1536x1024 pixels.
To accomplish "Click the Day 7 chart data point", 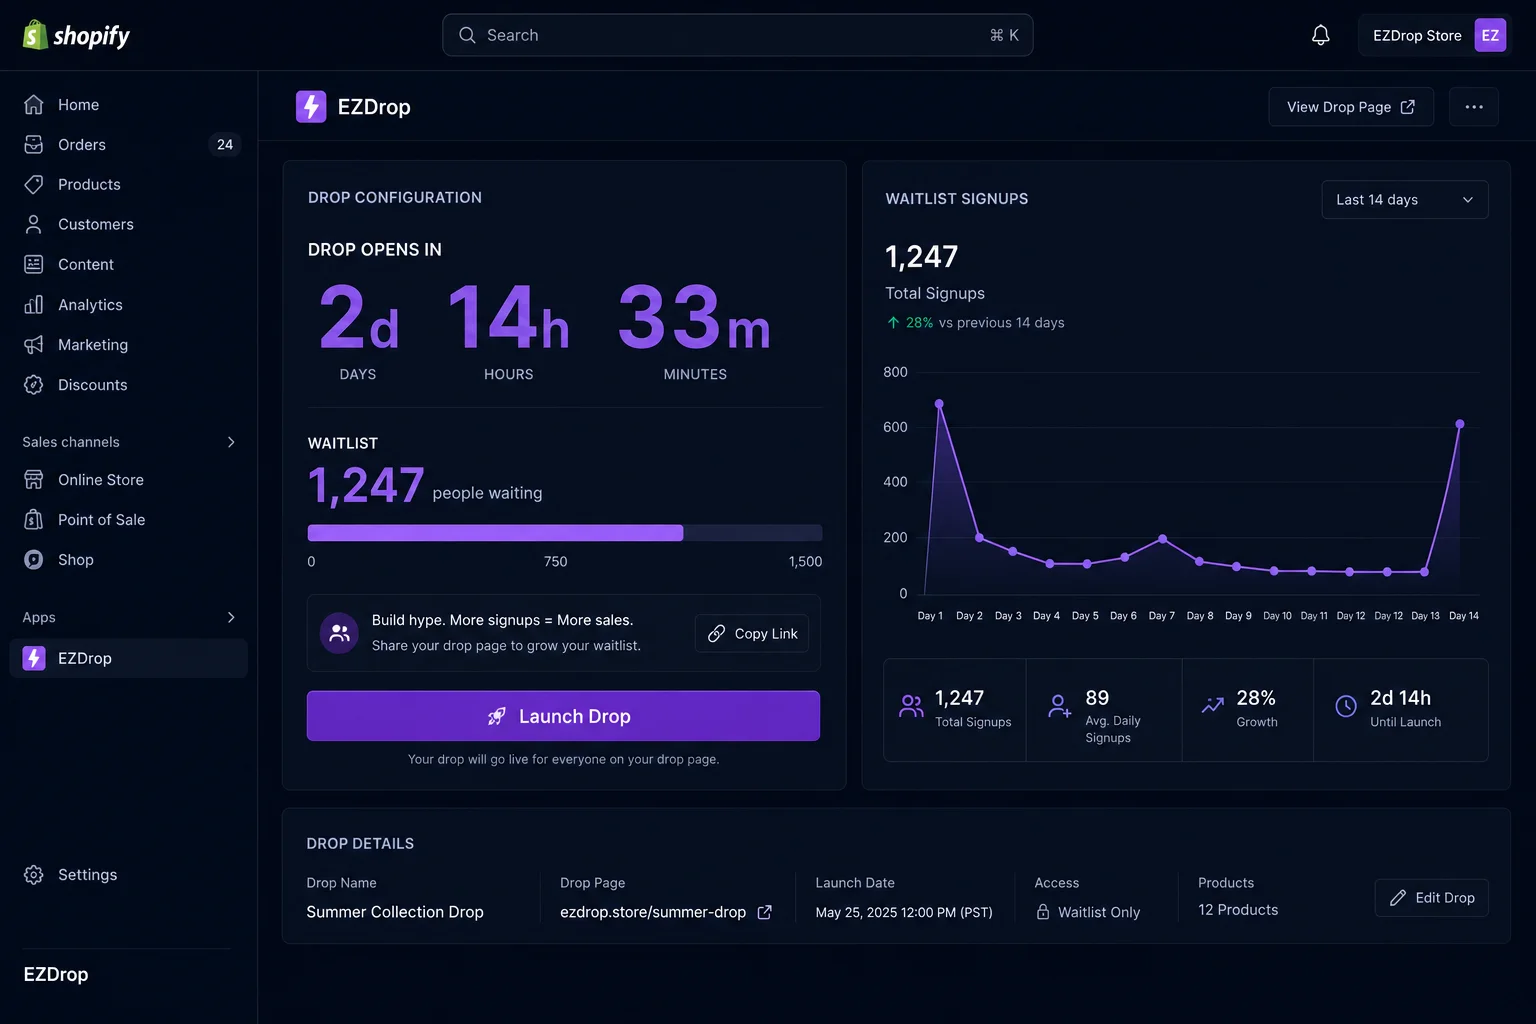I will tap(1162, 539).
